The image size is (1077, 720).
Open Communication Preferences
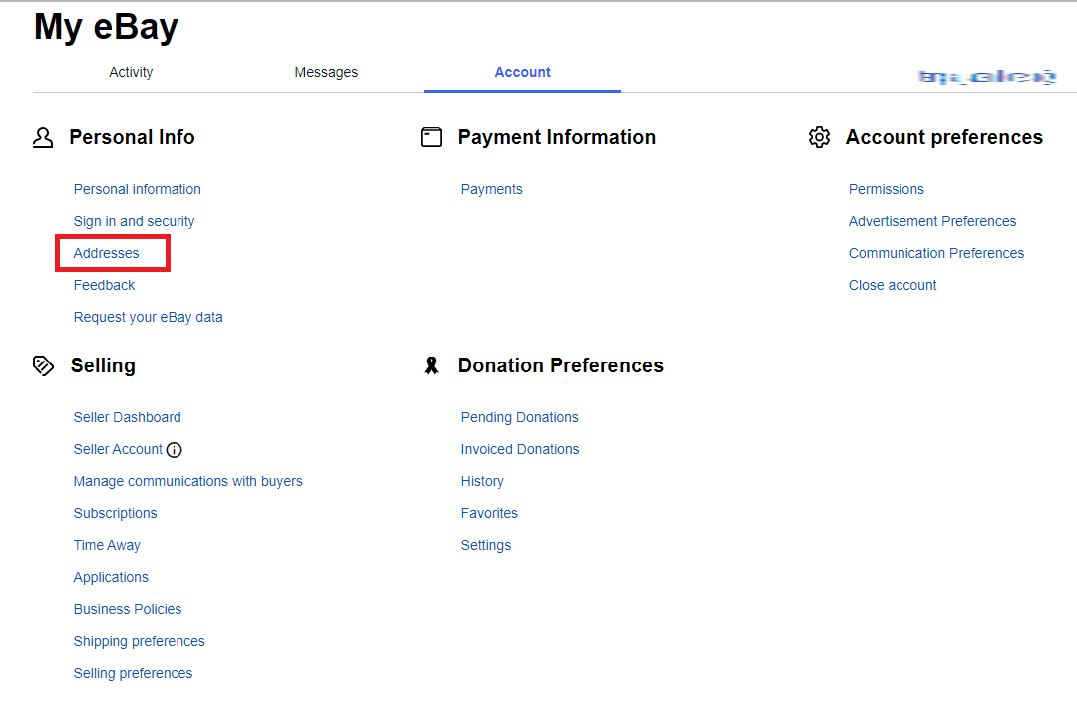pos(936,253)
